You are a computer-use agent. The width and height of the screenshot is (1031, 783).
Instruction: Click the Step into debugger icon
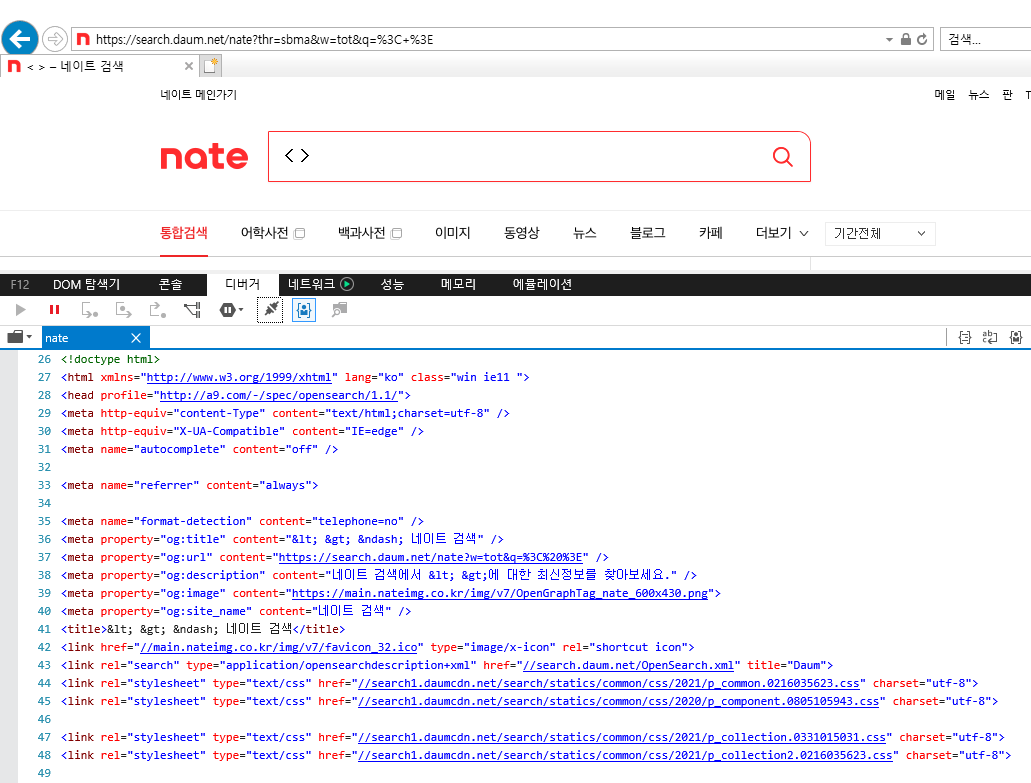click(x=89, y=310)
